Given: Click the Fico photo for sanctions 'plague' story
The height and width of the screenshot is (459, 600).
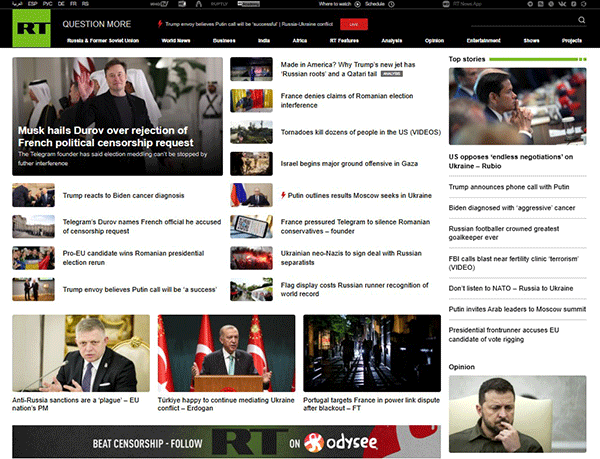Looking at the screenshot, I should click(x=81, y=353).
